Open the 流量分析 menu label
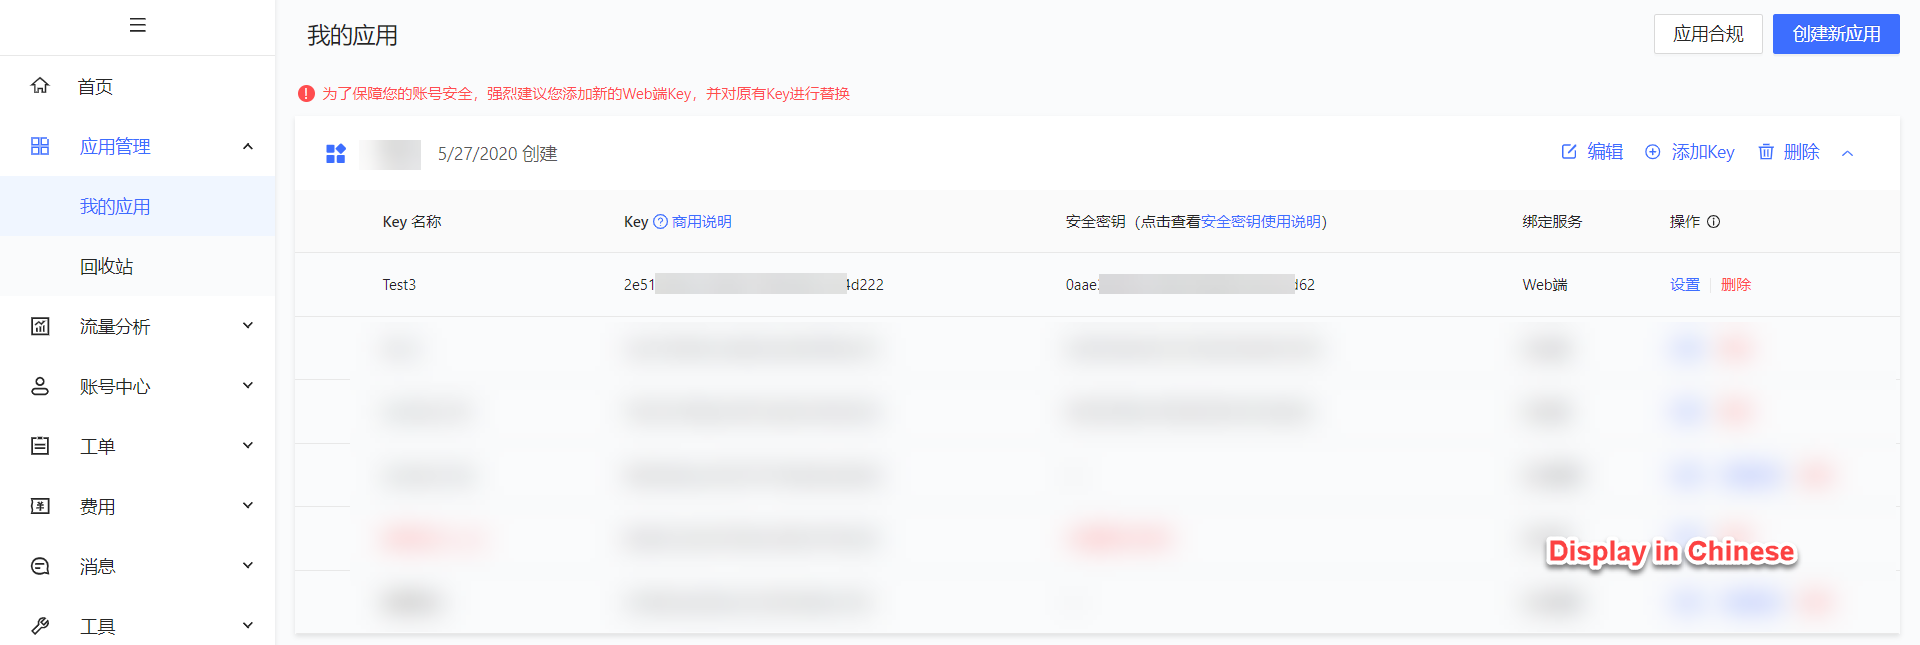 coord(115,326)
